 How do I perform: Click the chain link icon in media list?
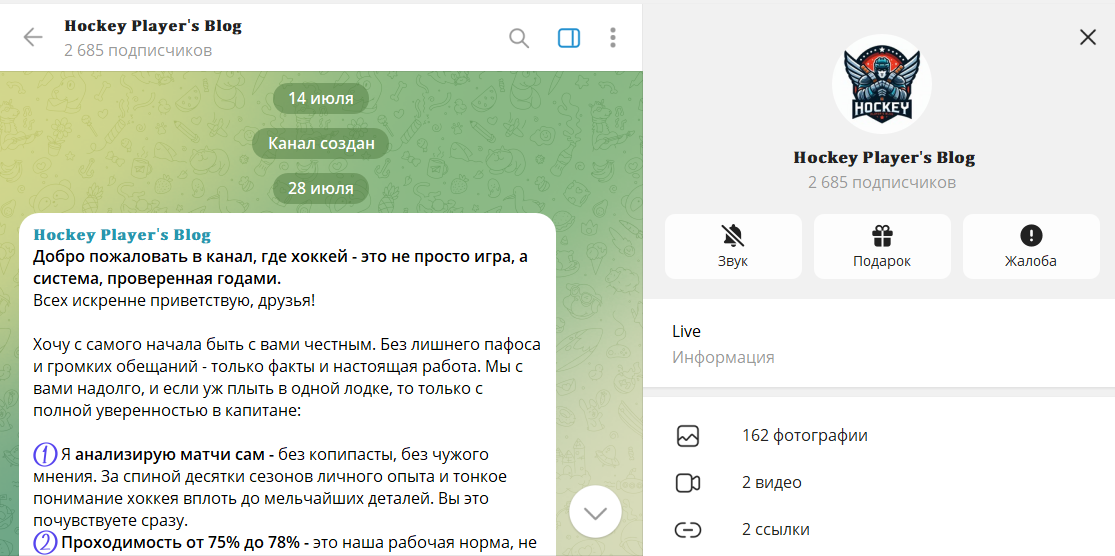(x=687, y=530)
